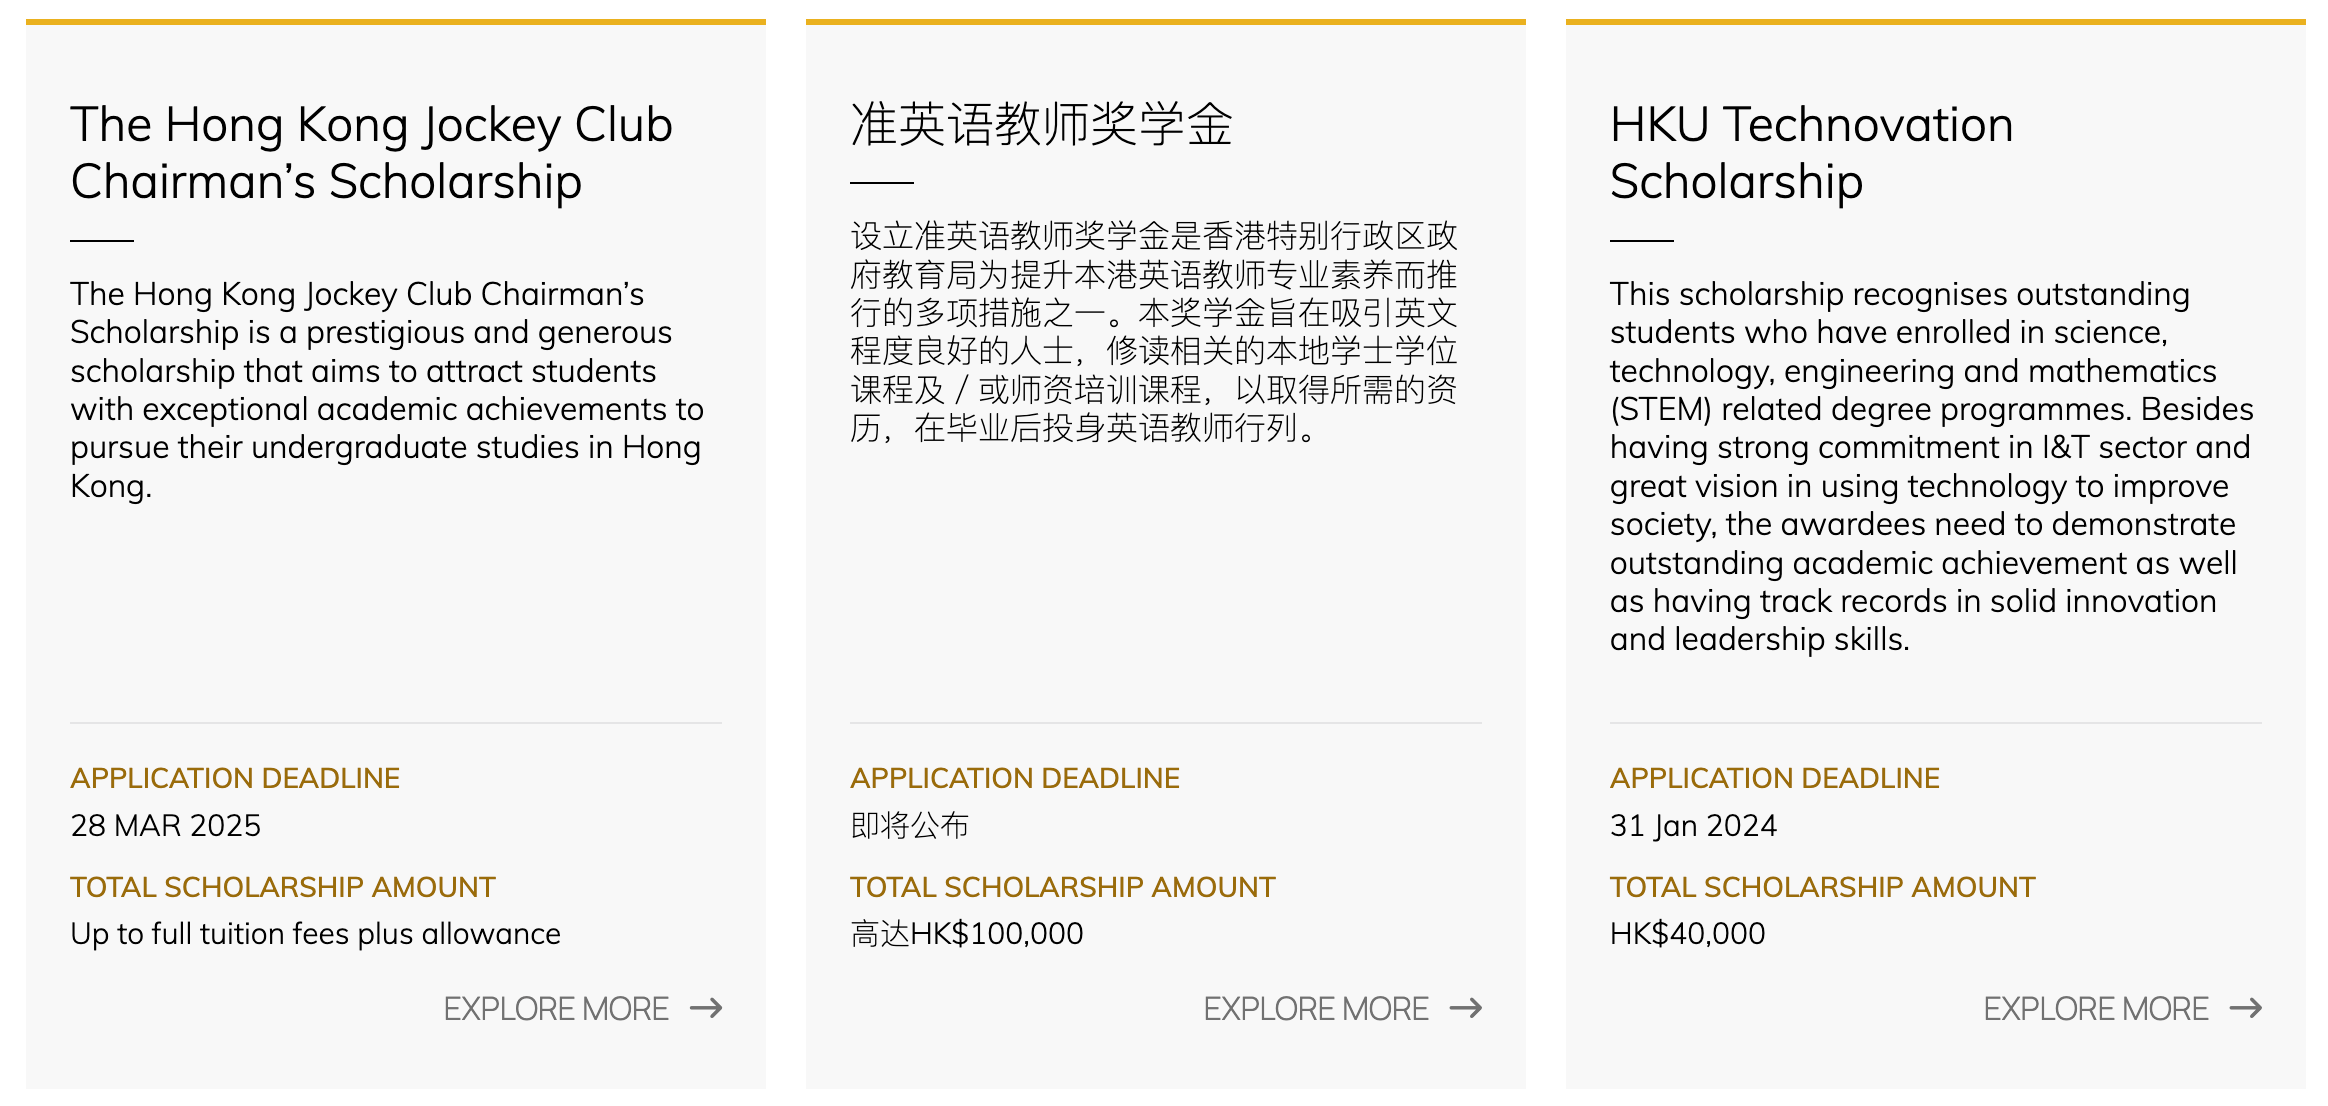This screenshot has height=1106, width=2328.
Task: Click Total Scholarship Amount label on Jockey Club card
Action: click(x=282, y=887)
